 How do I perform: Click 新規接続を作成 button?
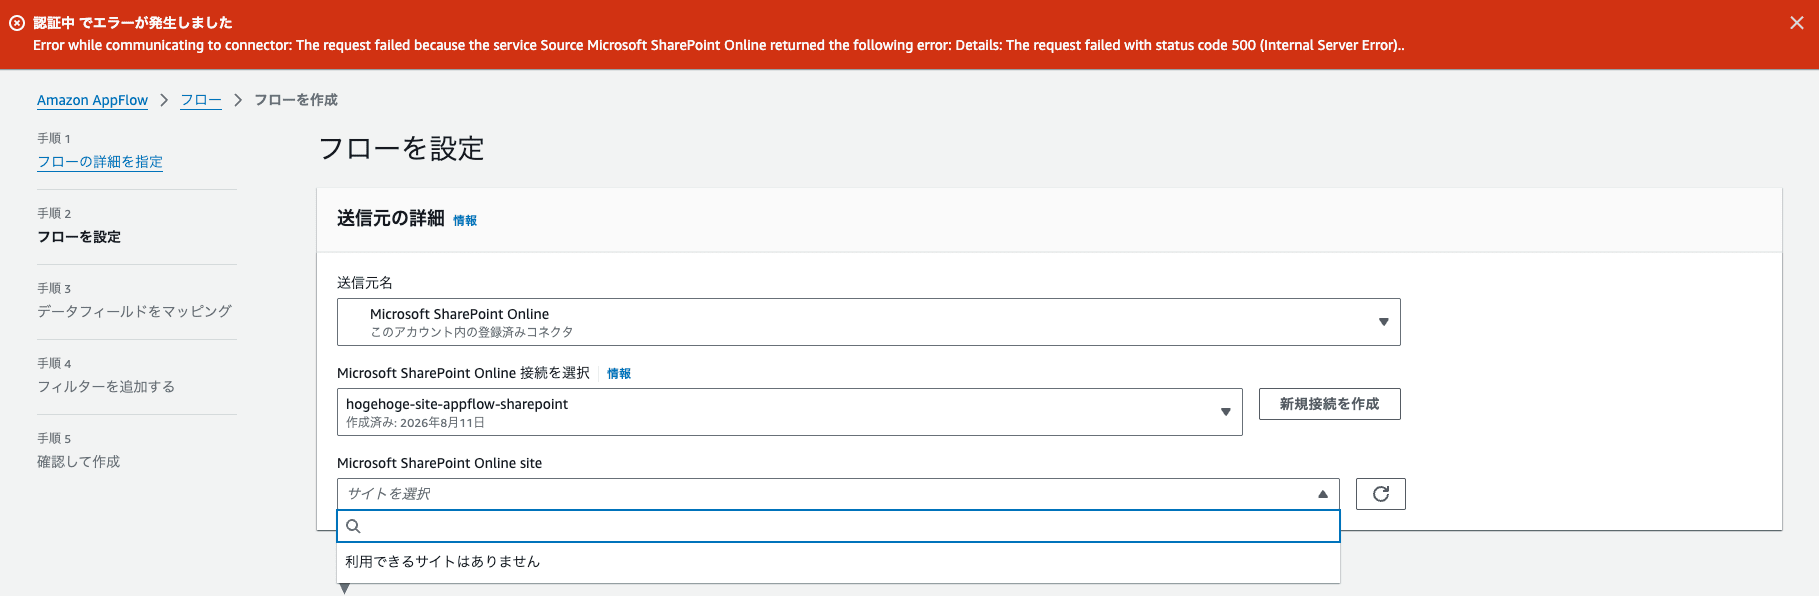coord(1329,404)
